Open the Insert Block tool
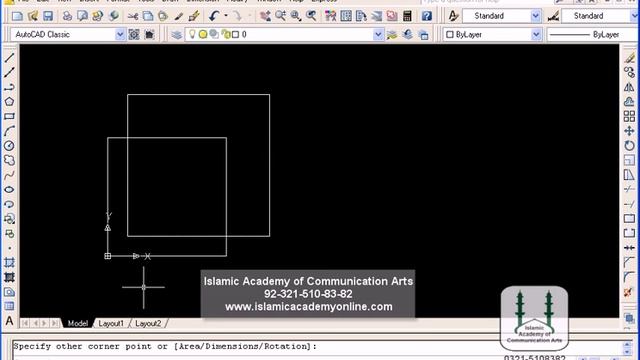Screen dimensions: 640x360 click(9, 219)
